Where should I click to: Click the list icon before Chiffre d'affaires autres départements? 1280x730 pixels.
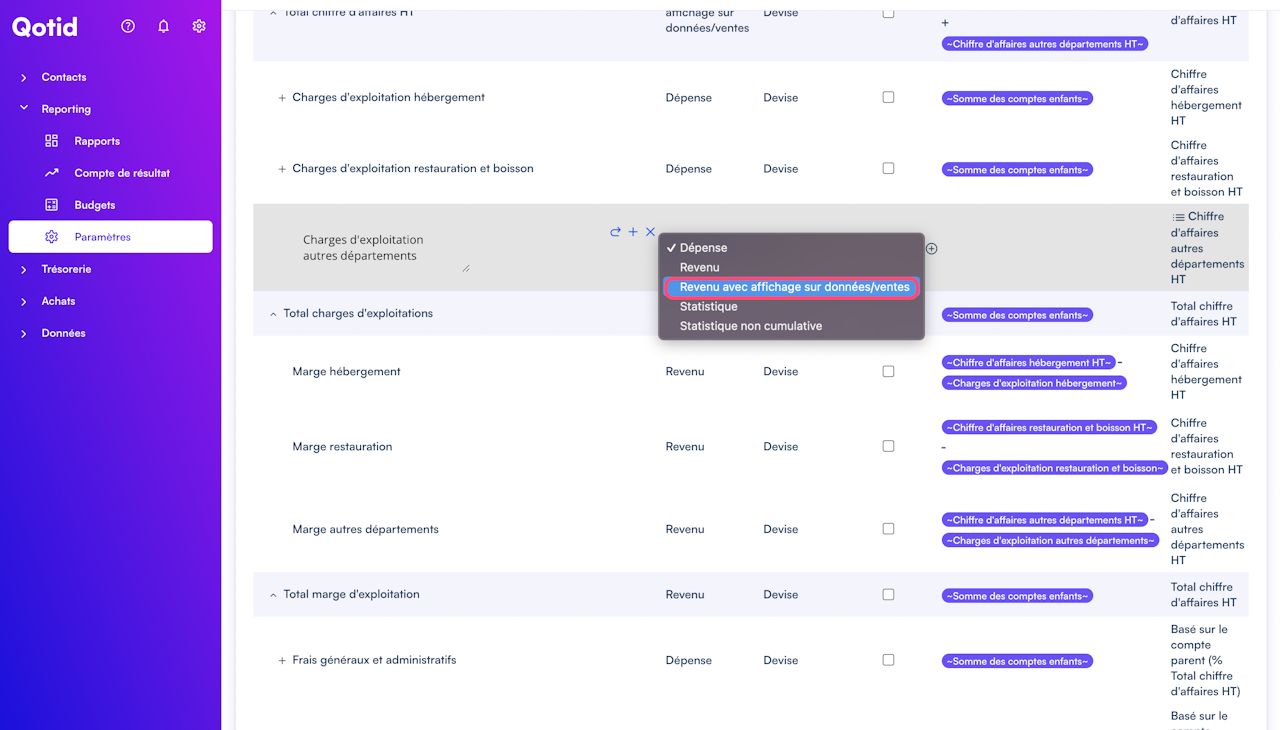pos(1178,217)
